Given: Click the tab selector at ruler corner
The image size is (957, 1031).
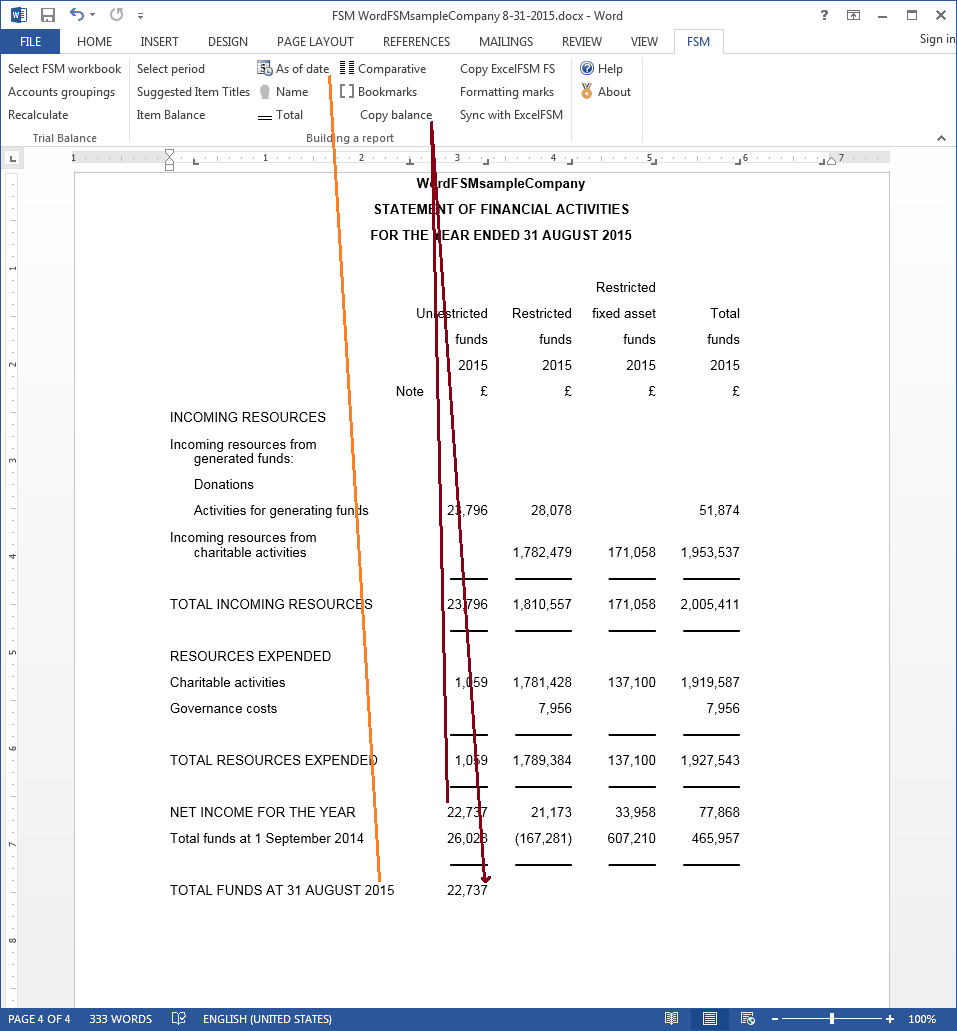Looking at the screenshot, I should [12, 158].
